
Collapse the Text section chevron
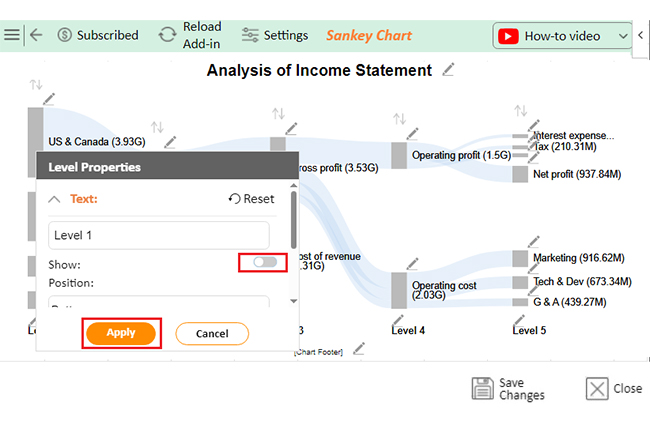pos(54,199)
